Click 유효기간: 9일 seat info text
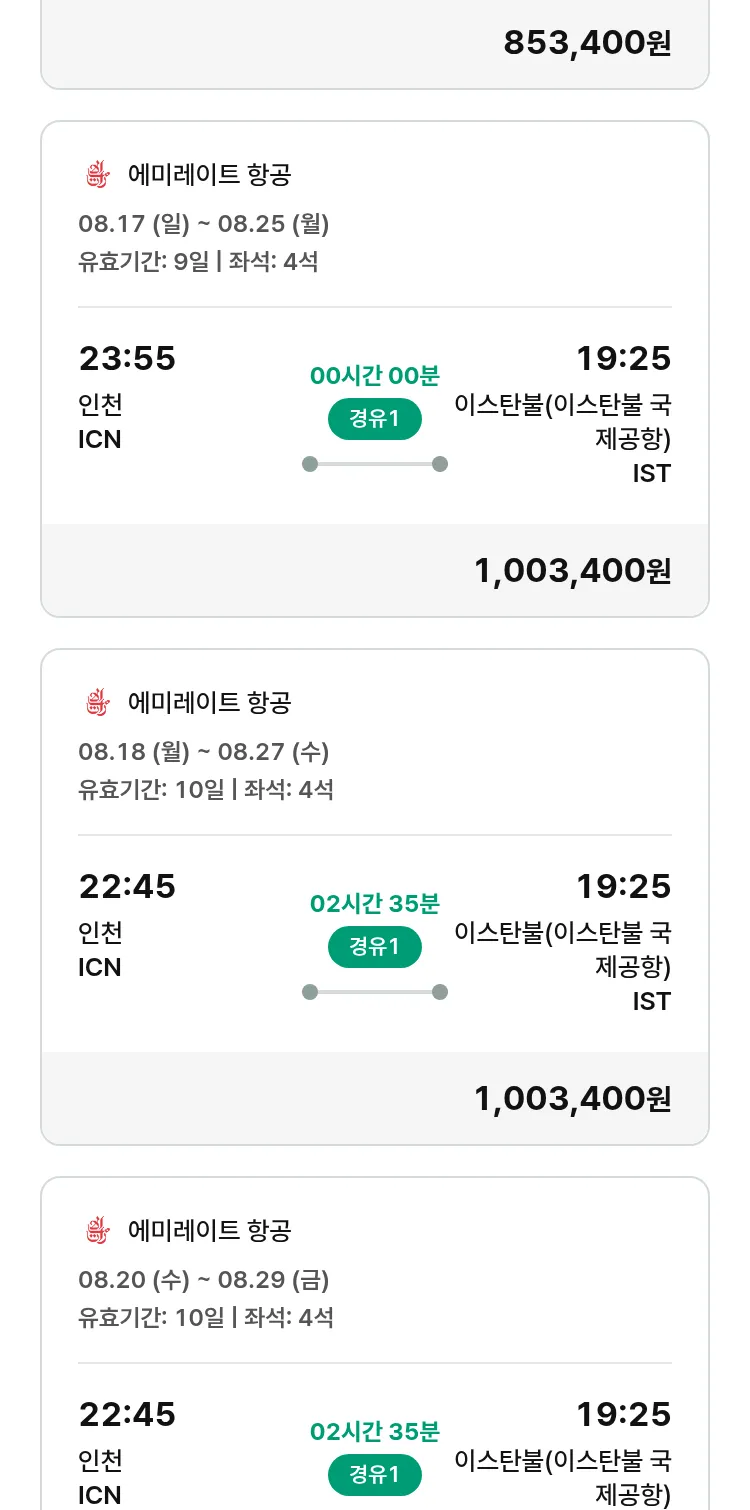 198,262
